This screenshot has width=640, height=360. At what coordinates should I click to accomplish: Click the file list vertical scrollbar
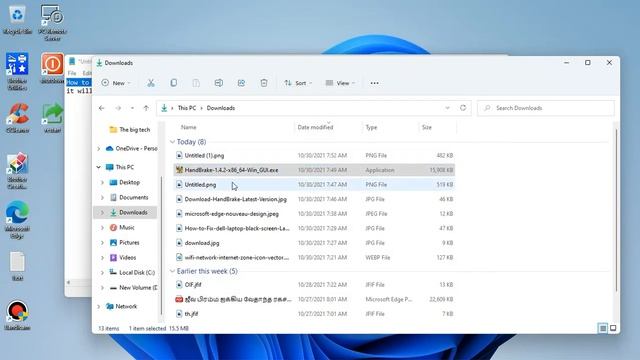(616, 211)
